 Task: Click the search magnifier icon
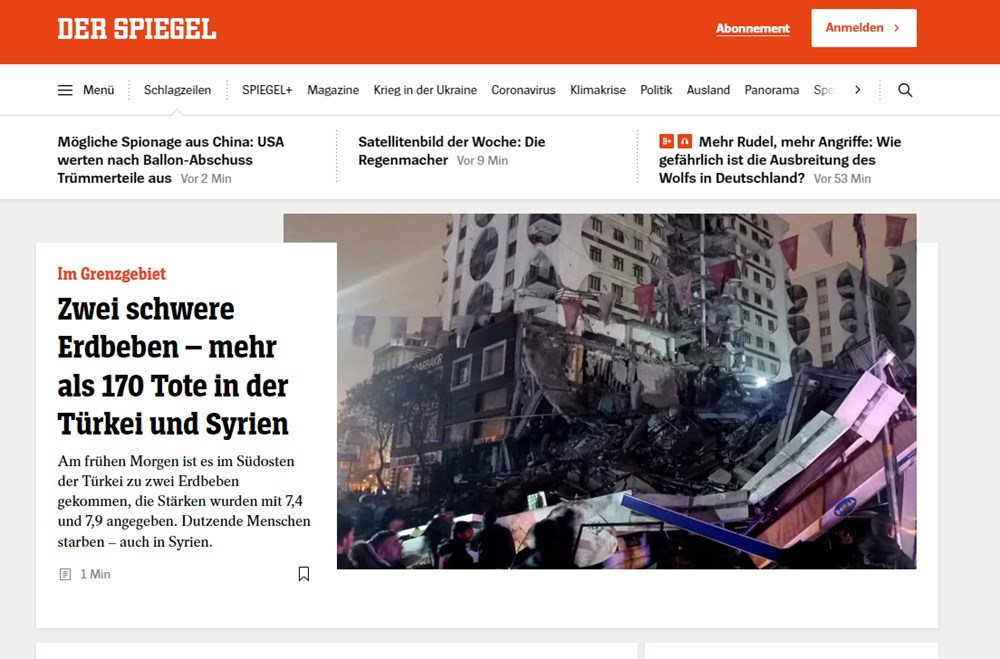pyautogui.click(x=905, y=90)
